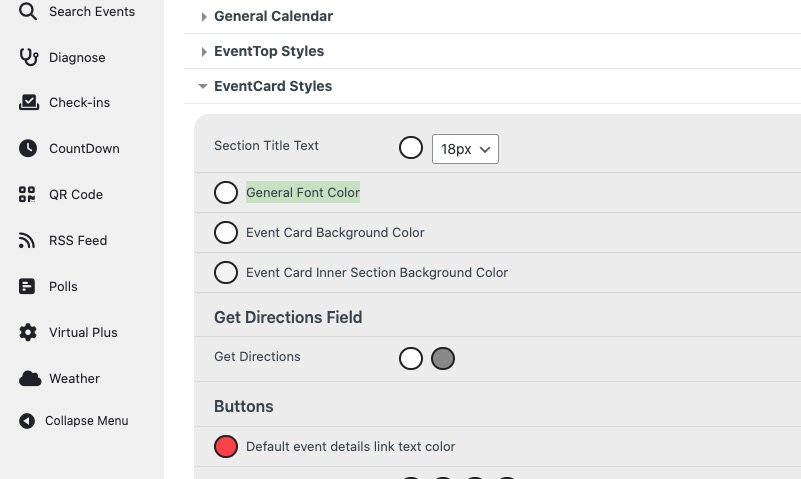Click the gray Get Directions color swatch
The image size is (801, 479).
[x=443, y=358]
